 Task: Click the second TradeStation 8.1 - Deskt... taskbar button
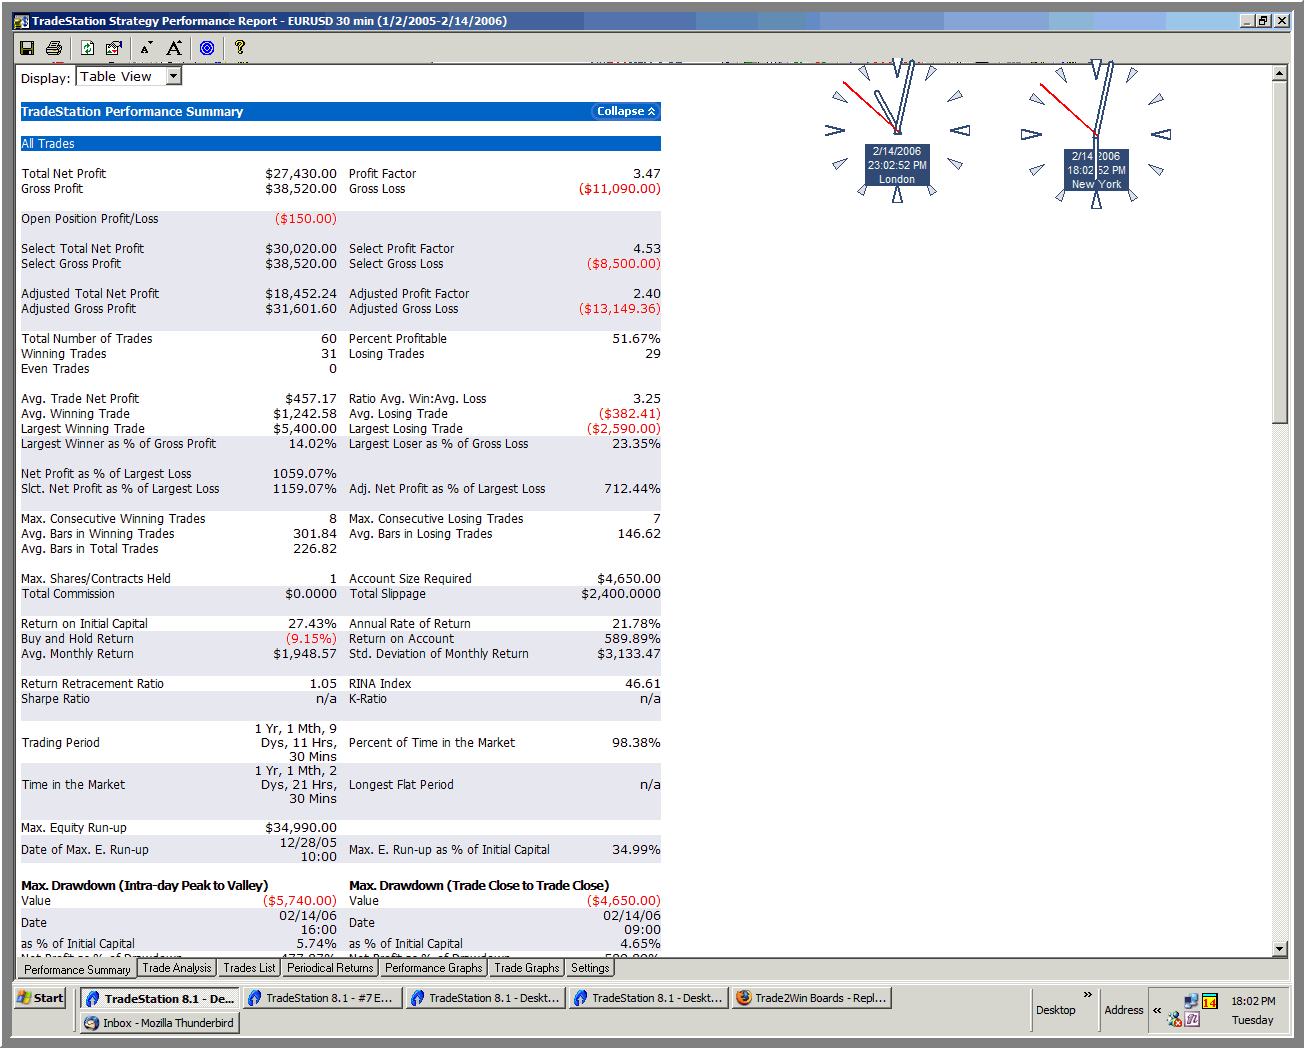click(648, 998)
